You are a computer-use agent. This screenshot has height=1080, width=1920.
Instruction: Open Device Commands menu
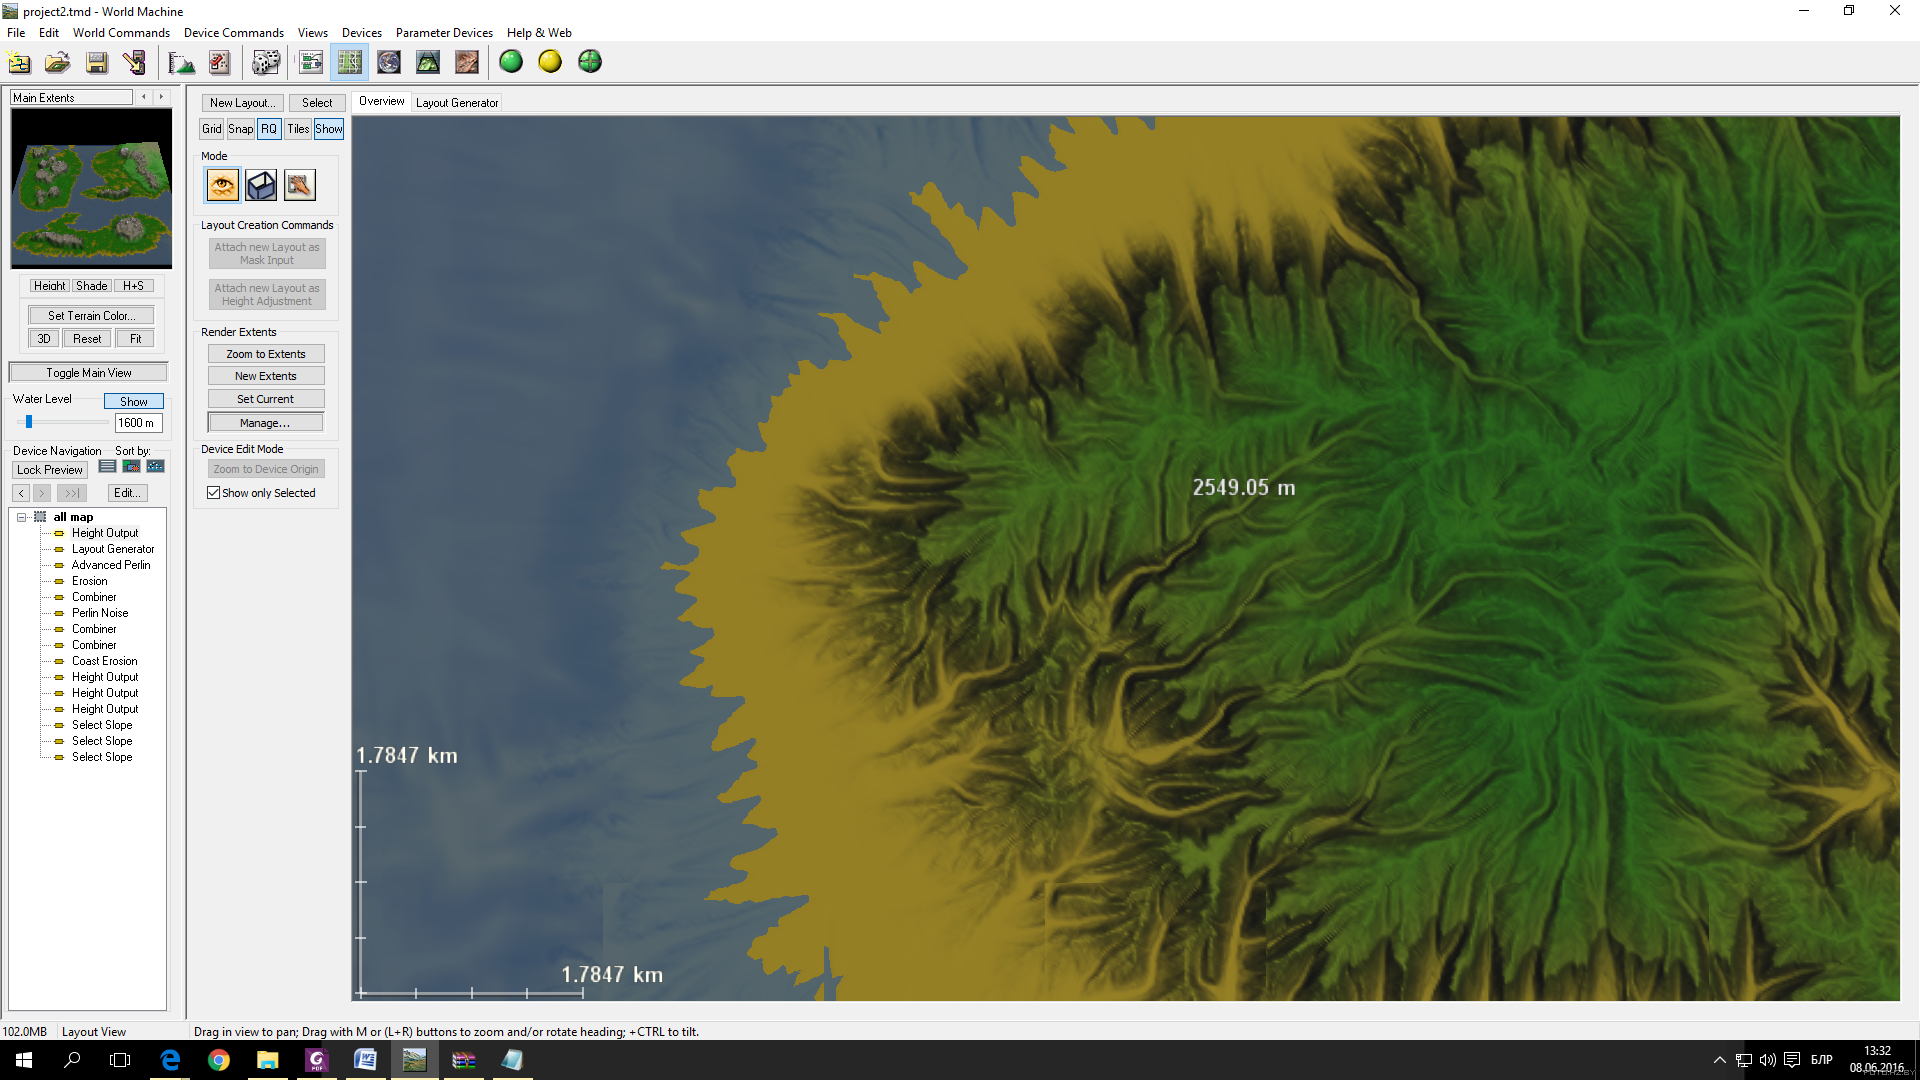[x=233, y=33]
